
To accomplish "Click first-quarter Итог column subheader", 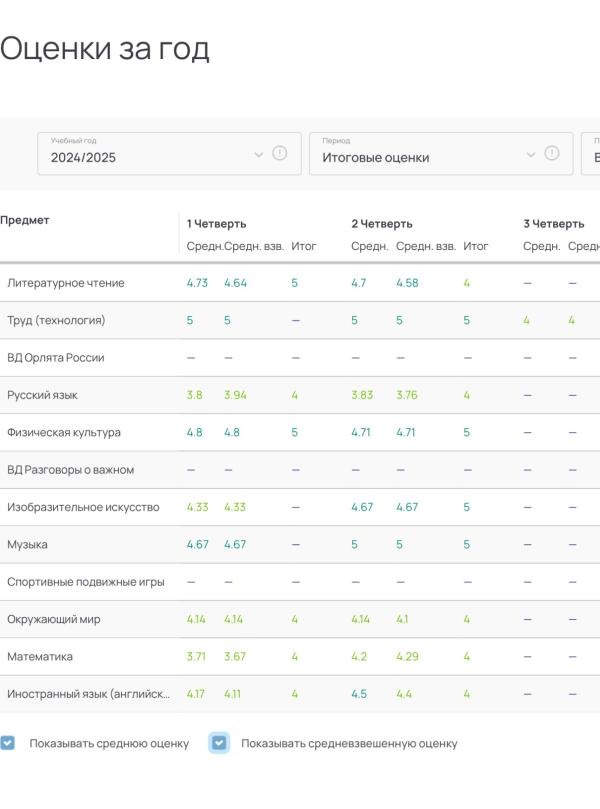I will tap(303, 246).
